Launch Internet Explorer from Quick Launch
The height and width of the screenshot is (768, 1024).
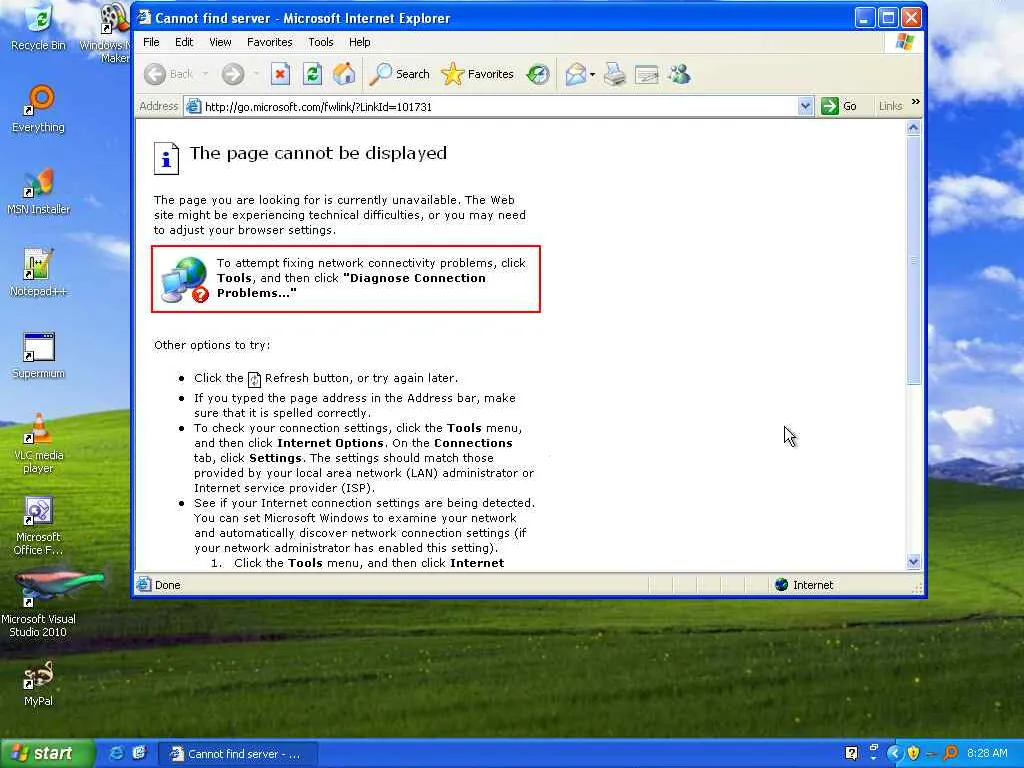[116, 753]
